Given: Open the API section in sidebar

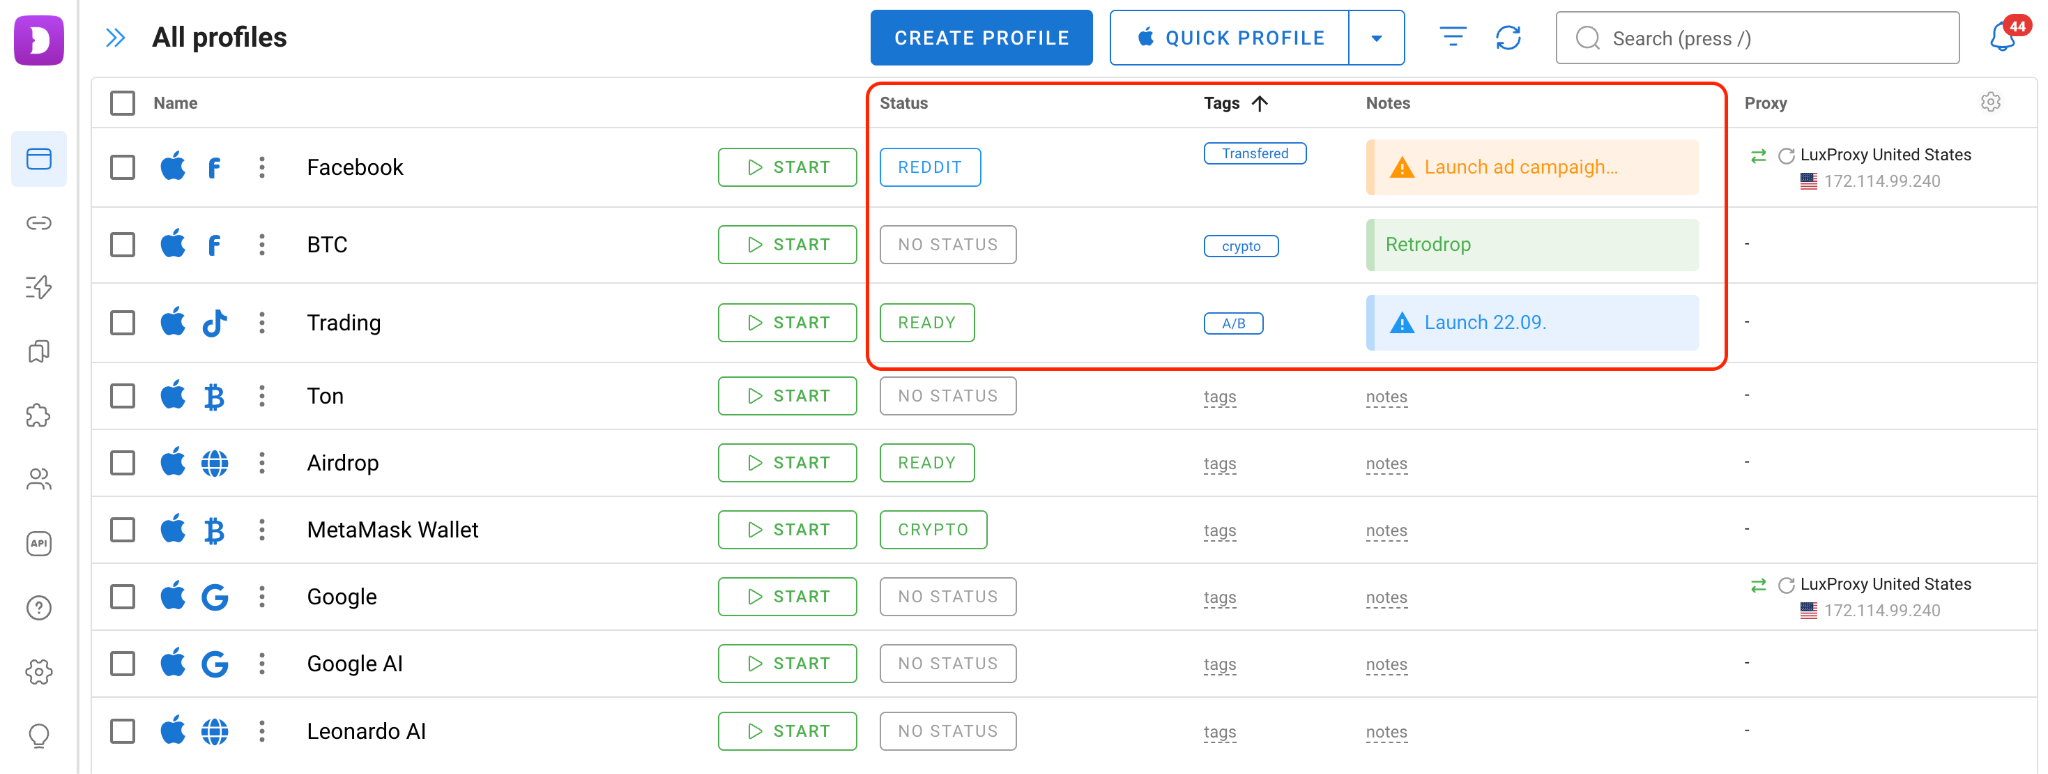Looking at the screenshot, I should (x=39, y=543).
